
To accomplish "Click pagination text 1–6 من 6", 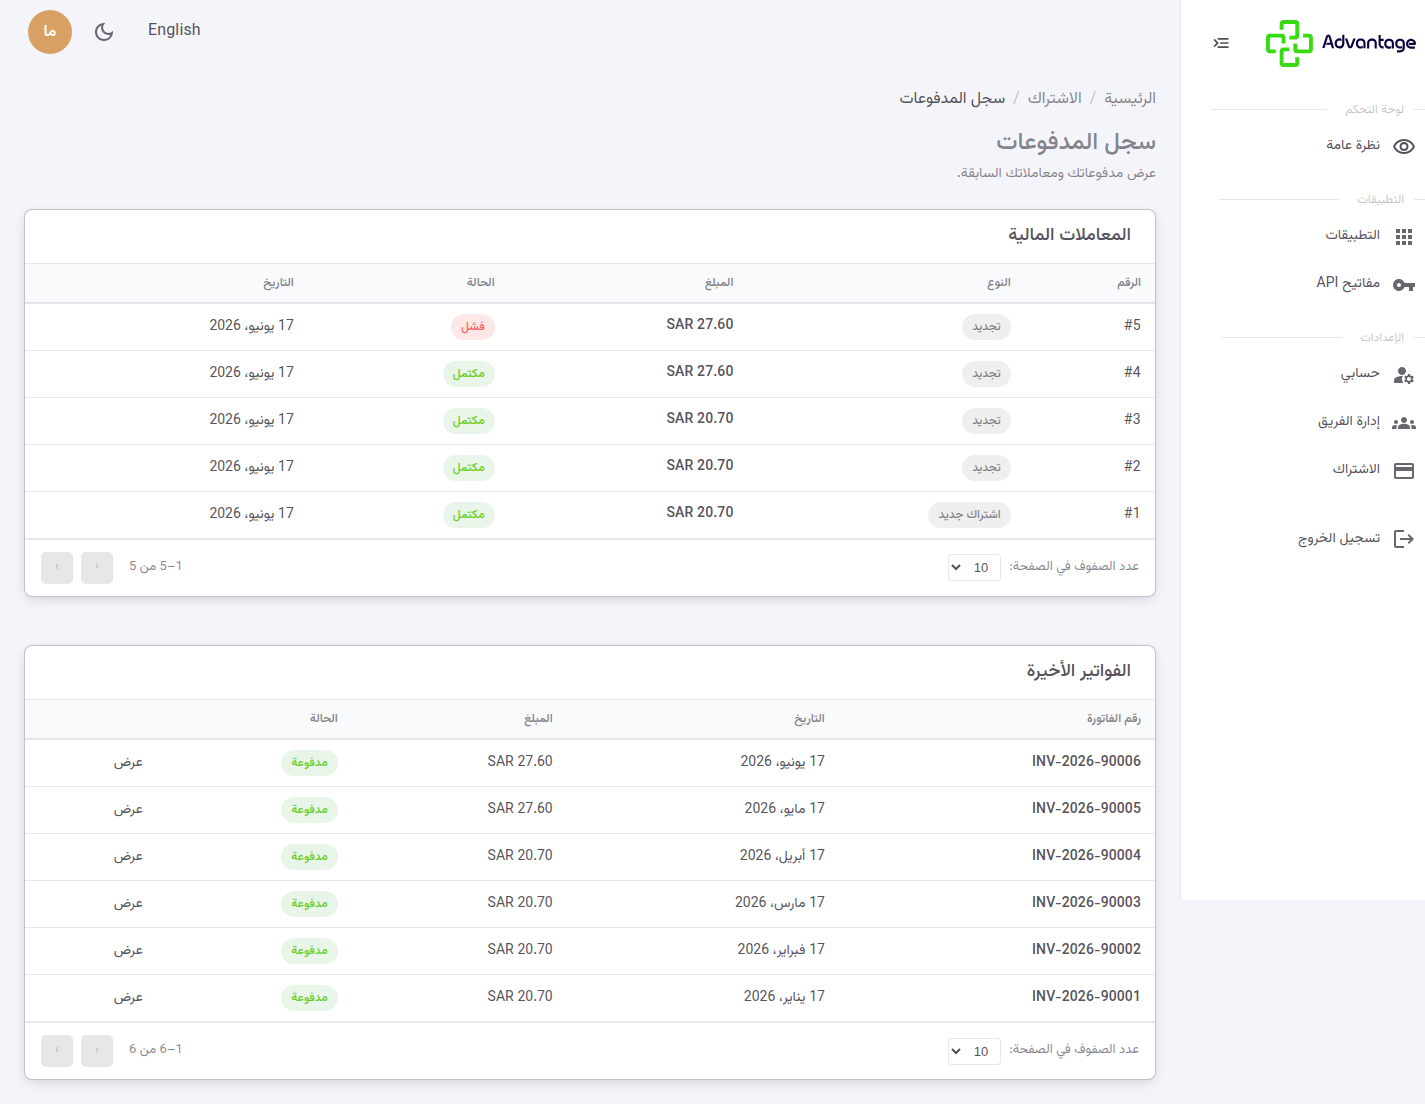I will (155, 1049).
